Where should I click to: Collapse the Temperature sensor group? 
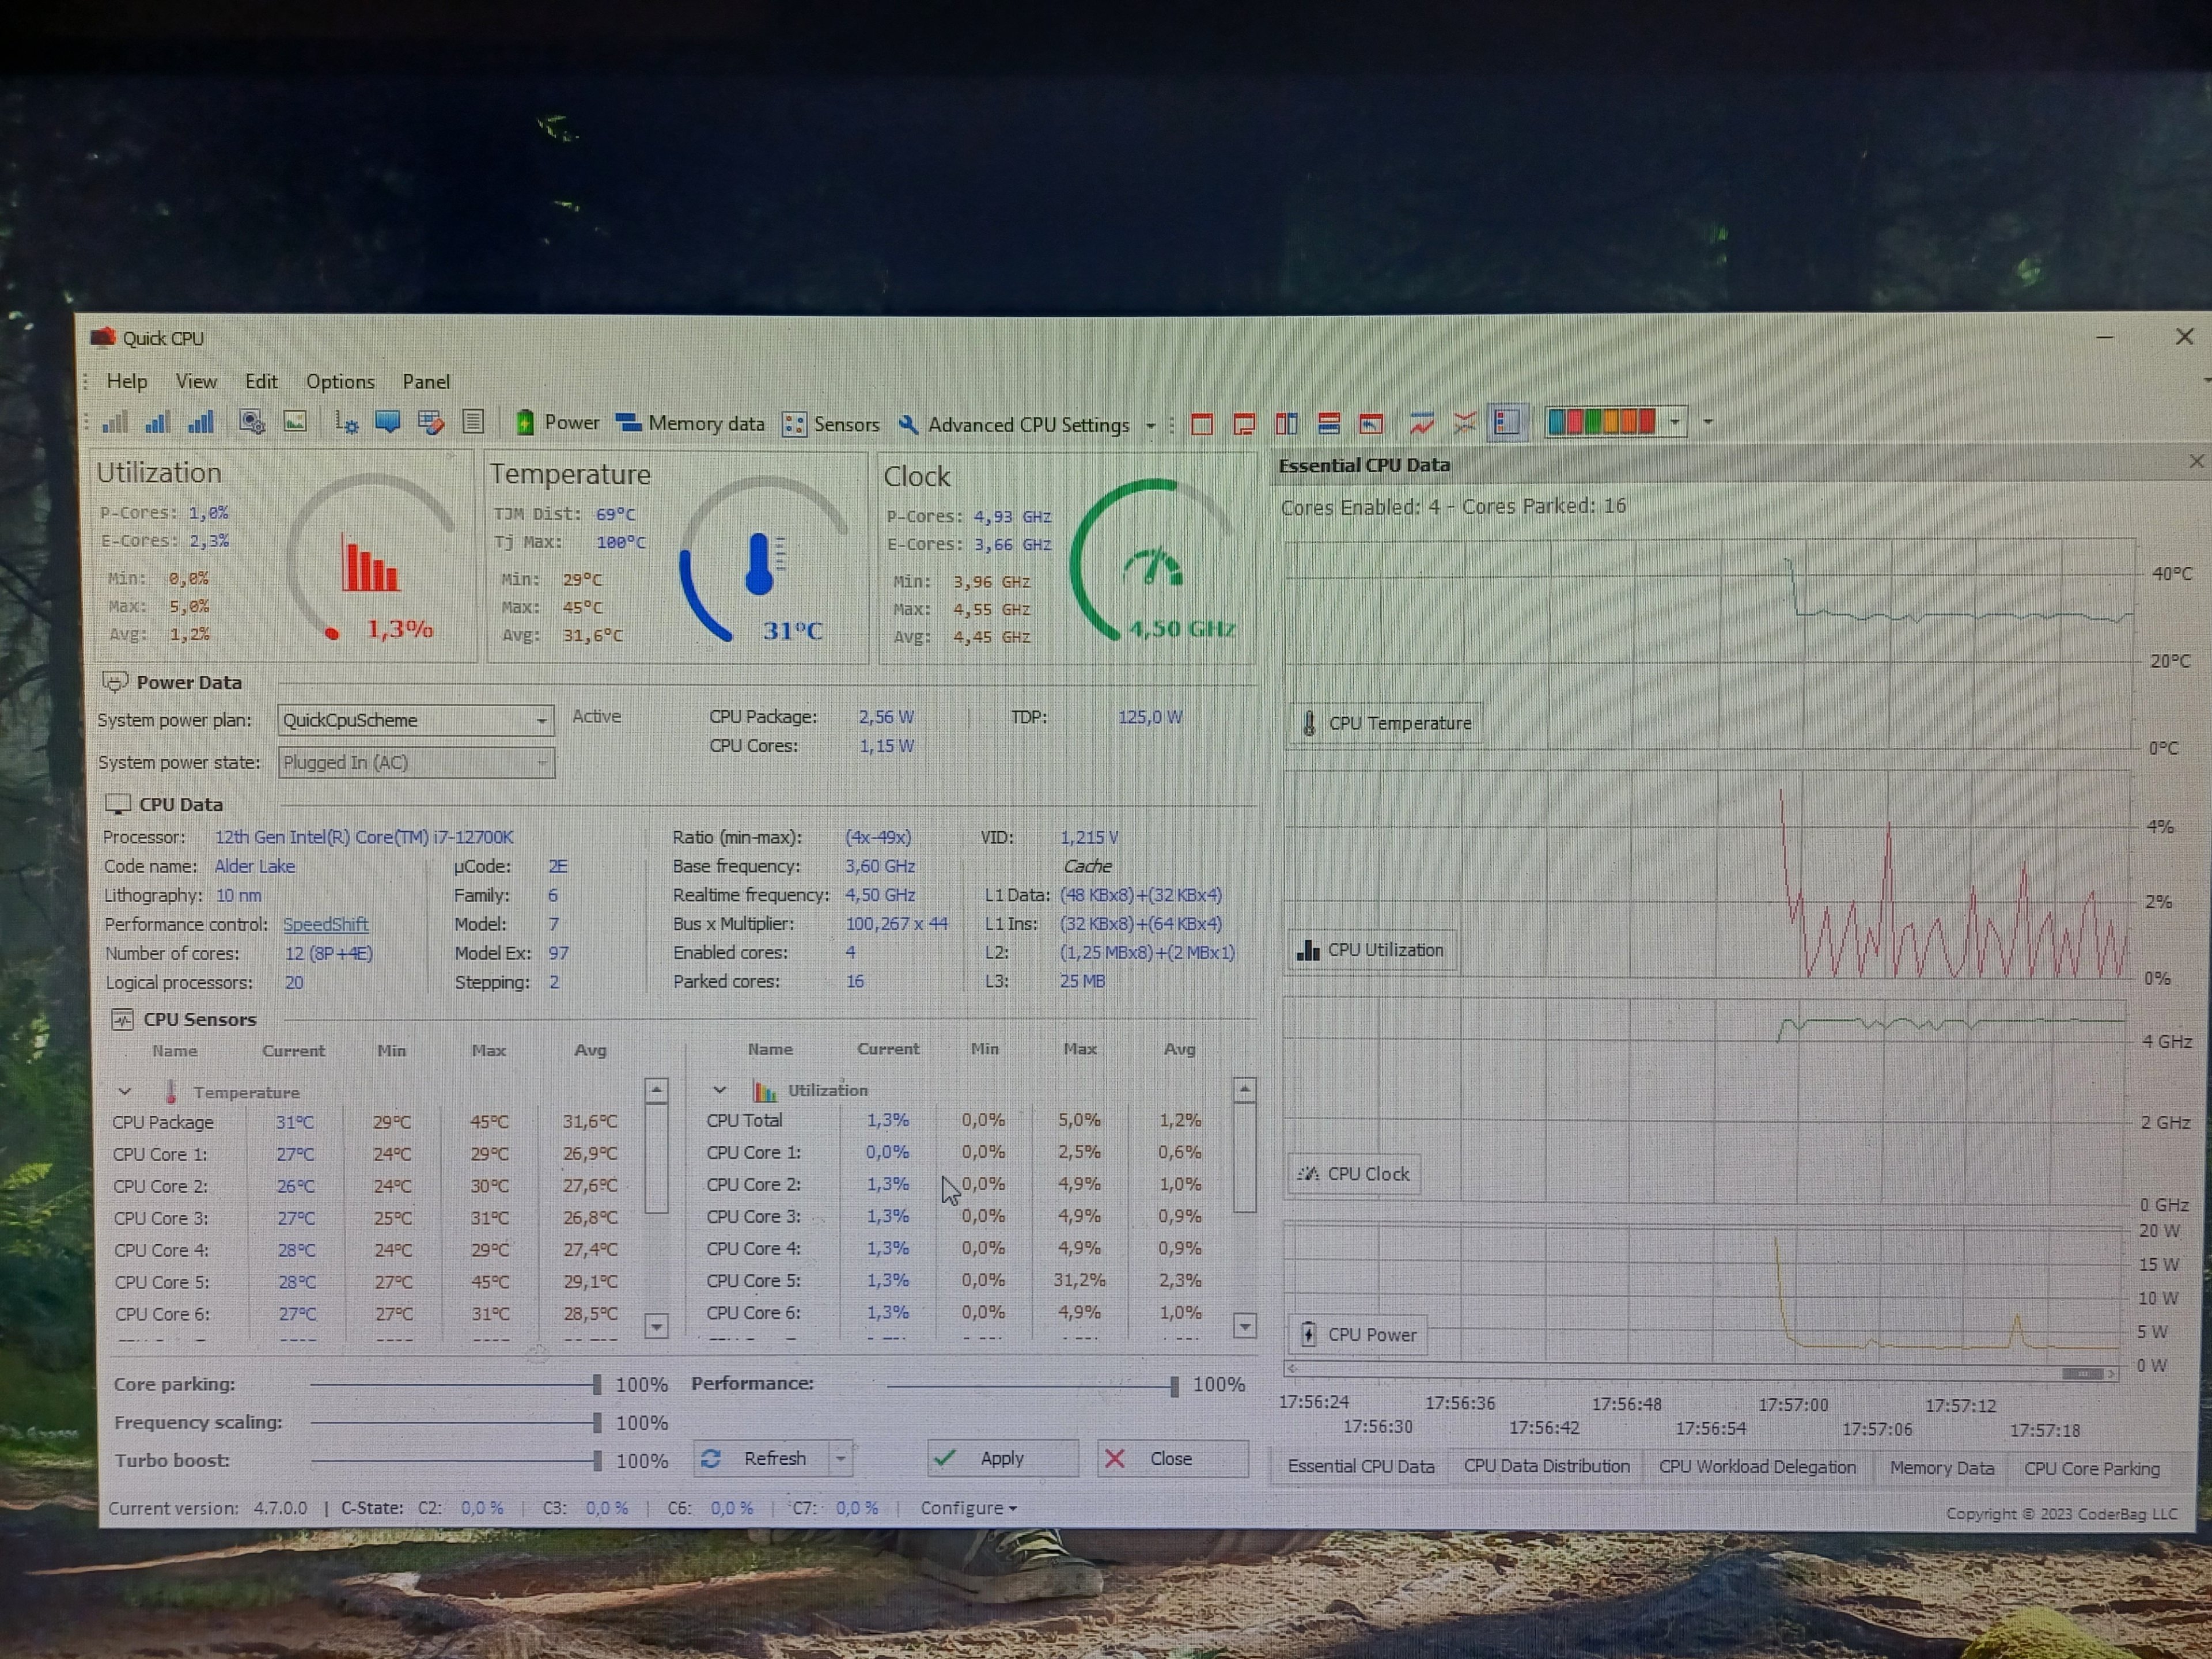(x=125, y=1091)
